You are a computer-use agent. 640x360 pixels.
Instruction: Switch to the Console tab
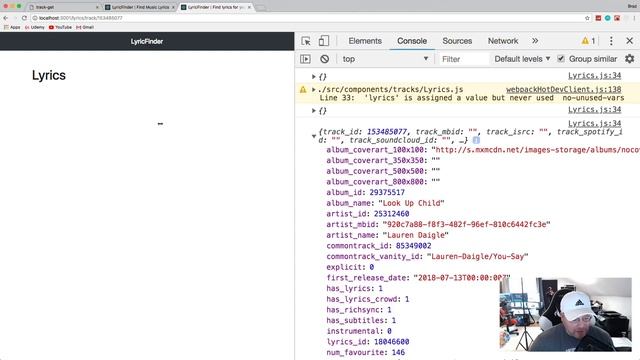(x=412, y=41)
